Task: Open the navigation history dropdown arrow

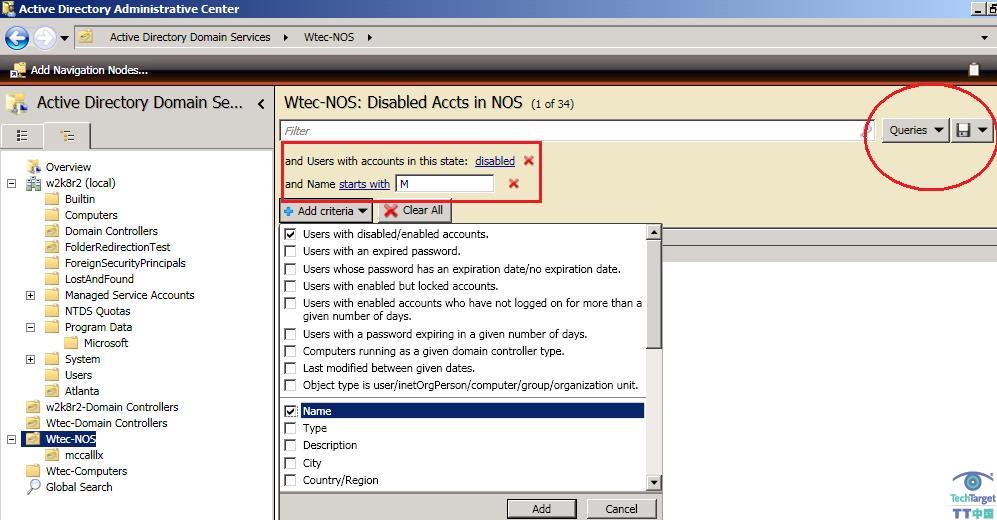Action: tap(64, 38)
